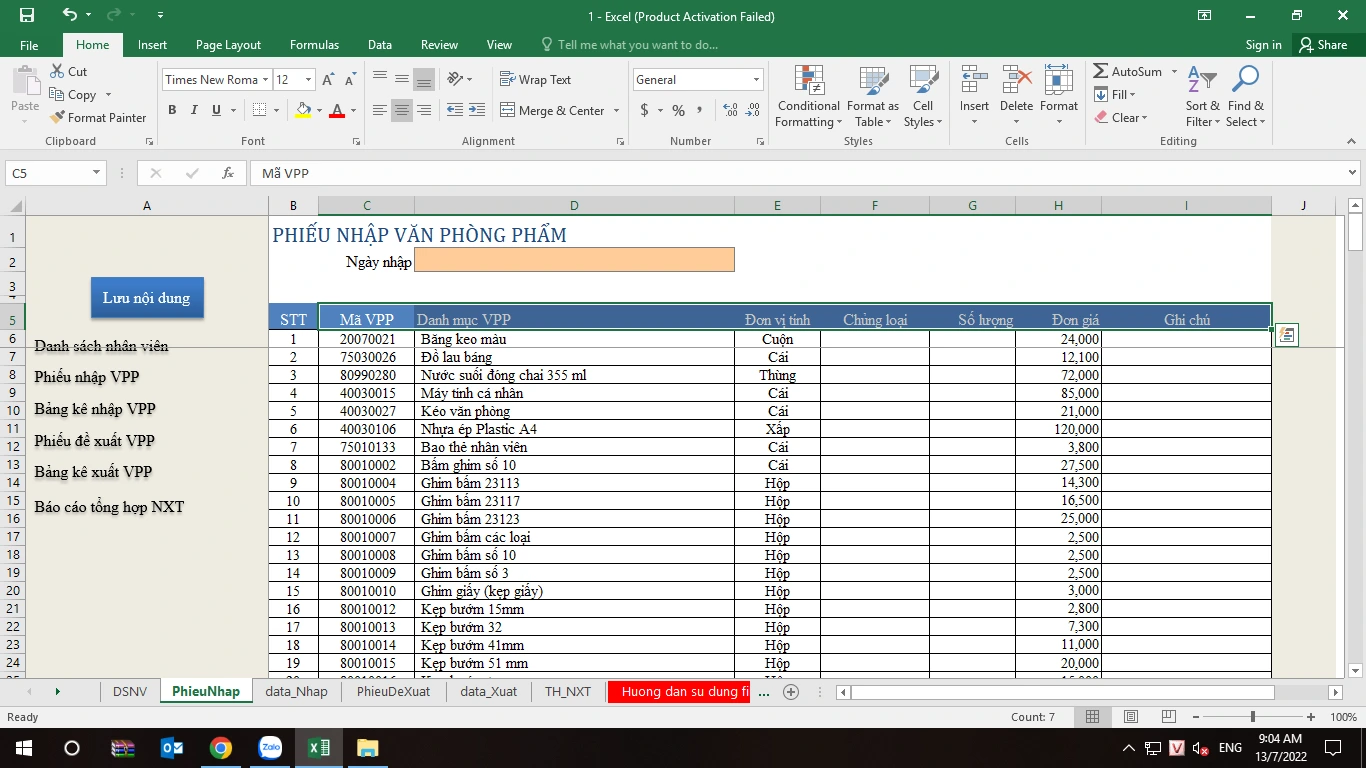Select the Format Painter tool
1366x768 pixels.
pyautogui.click(x=98, y=117)
